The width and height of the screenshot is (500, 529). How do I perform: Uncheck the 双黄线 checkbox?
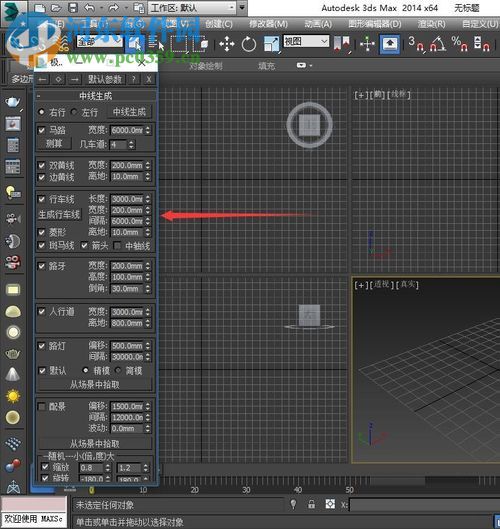tap(41, 165)
